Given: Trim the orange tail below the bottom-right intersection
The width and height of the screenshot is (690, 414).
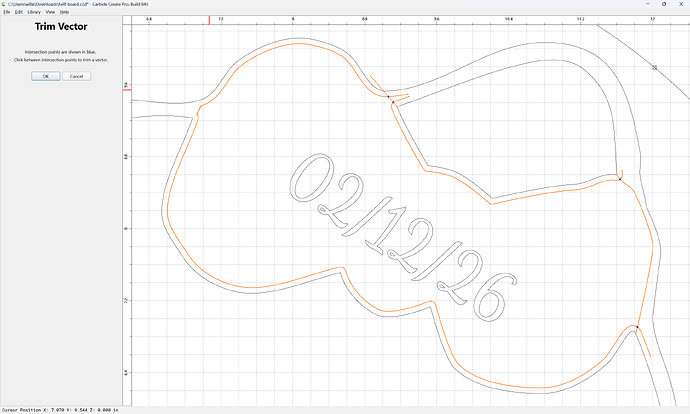Looking at the screenshot, I should coord(644,342).
